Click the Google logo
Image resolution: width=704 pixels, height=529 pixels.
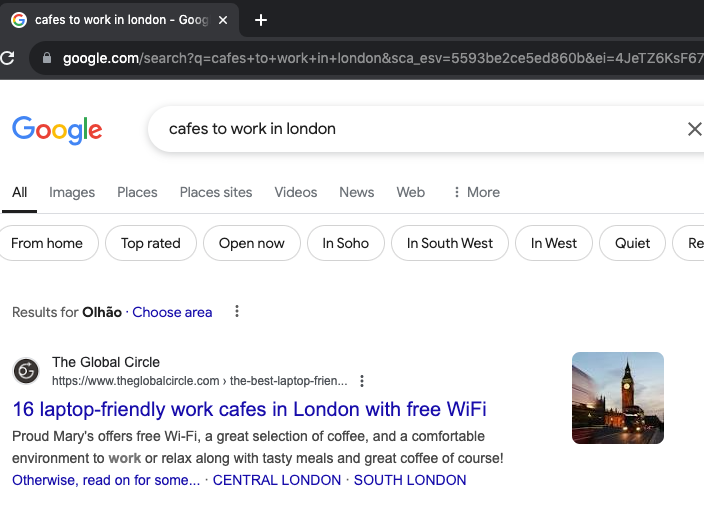(x=57, y=130)
